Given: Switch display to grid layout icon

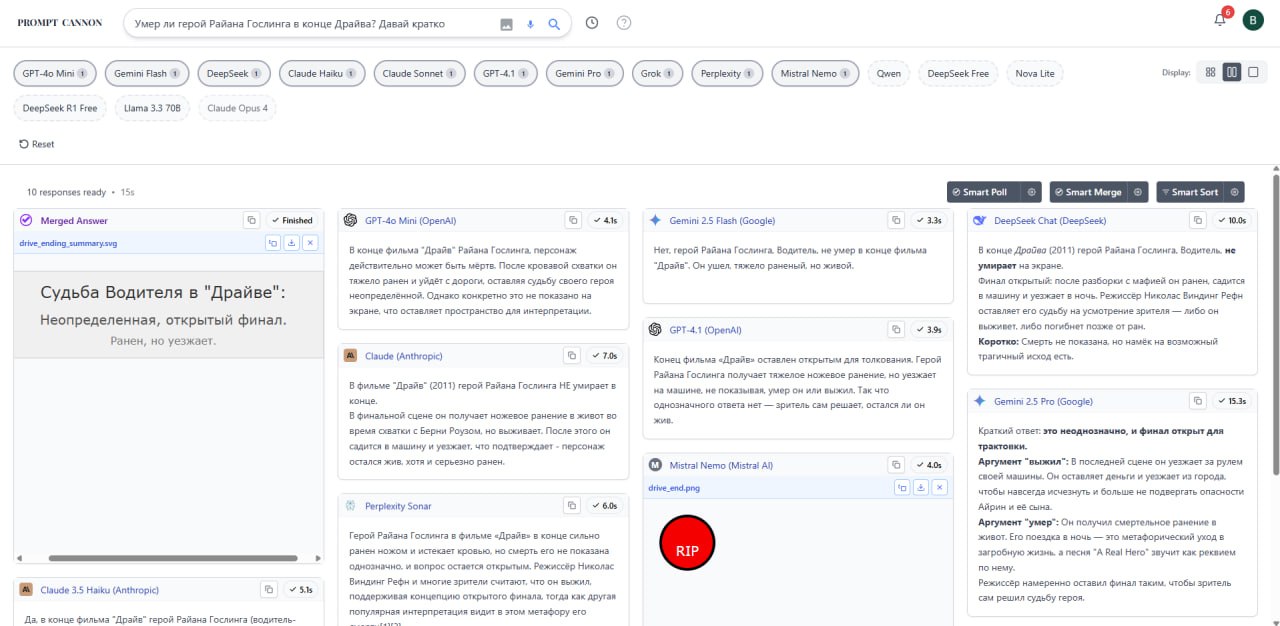Looking at the screenshot, I should [x=1211, y=72].
